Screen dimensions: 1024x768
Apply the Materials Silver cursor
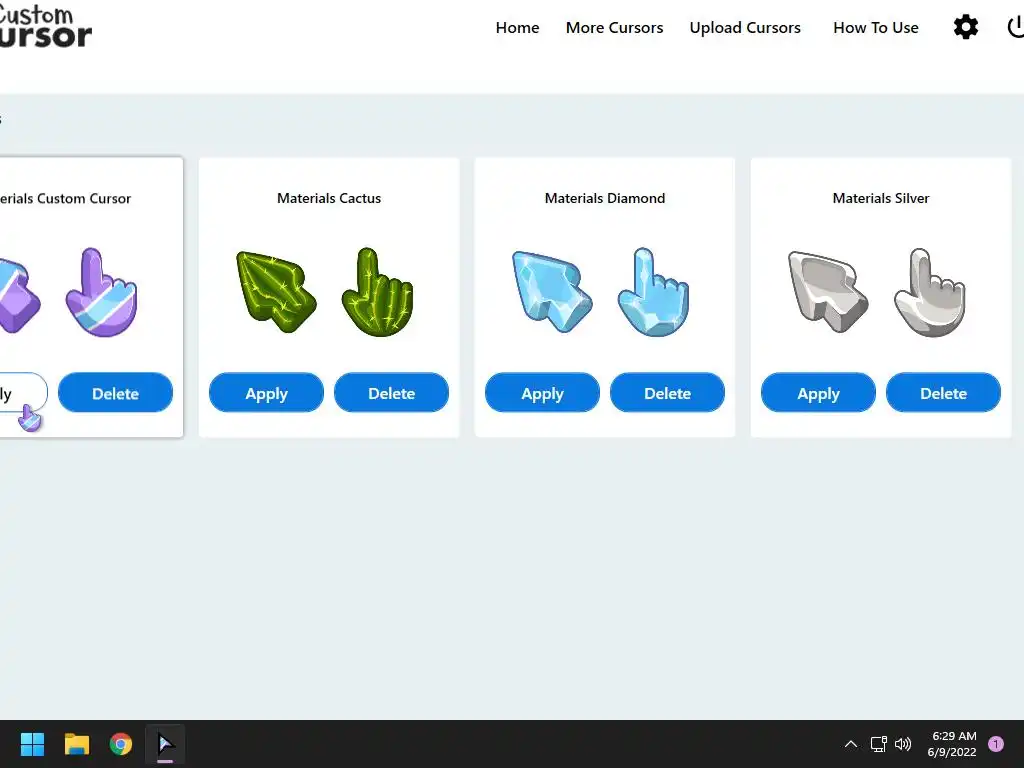pyautogui.click(x=818, y=392)
